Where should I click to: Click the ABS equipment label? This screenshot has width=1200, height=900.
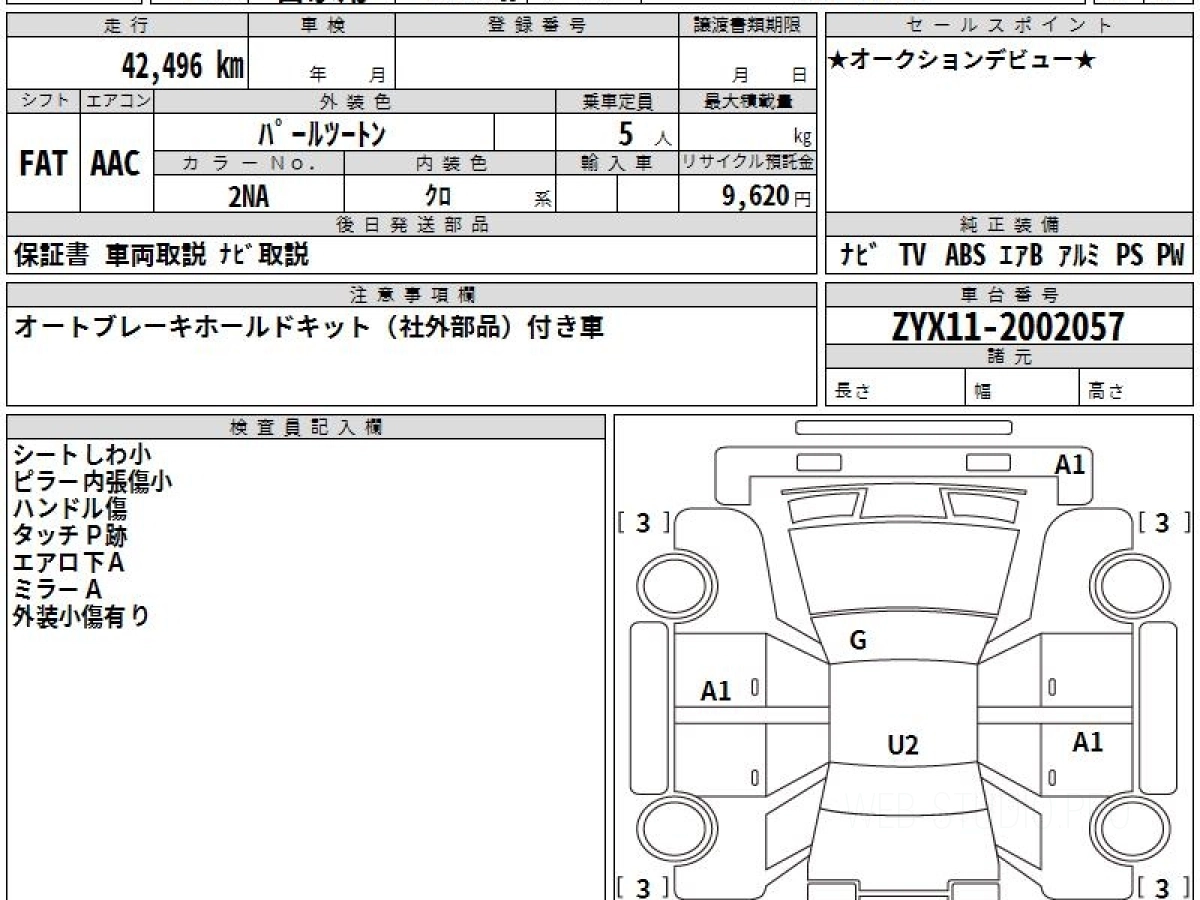[x=965, y=255]
